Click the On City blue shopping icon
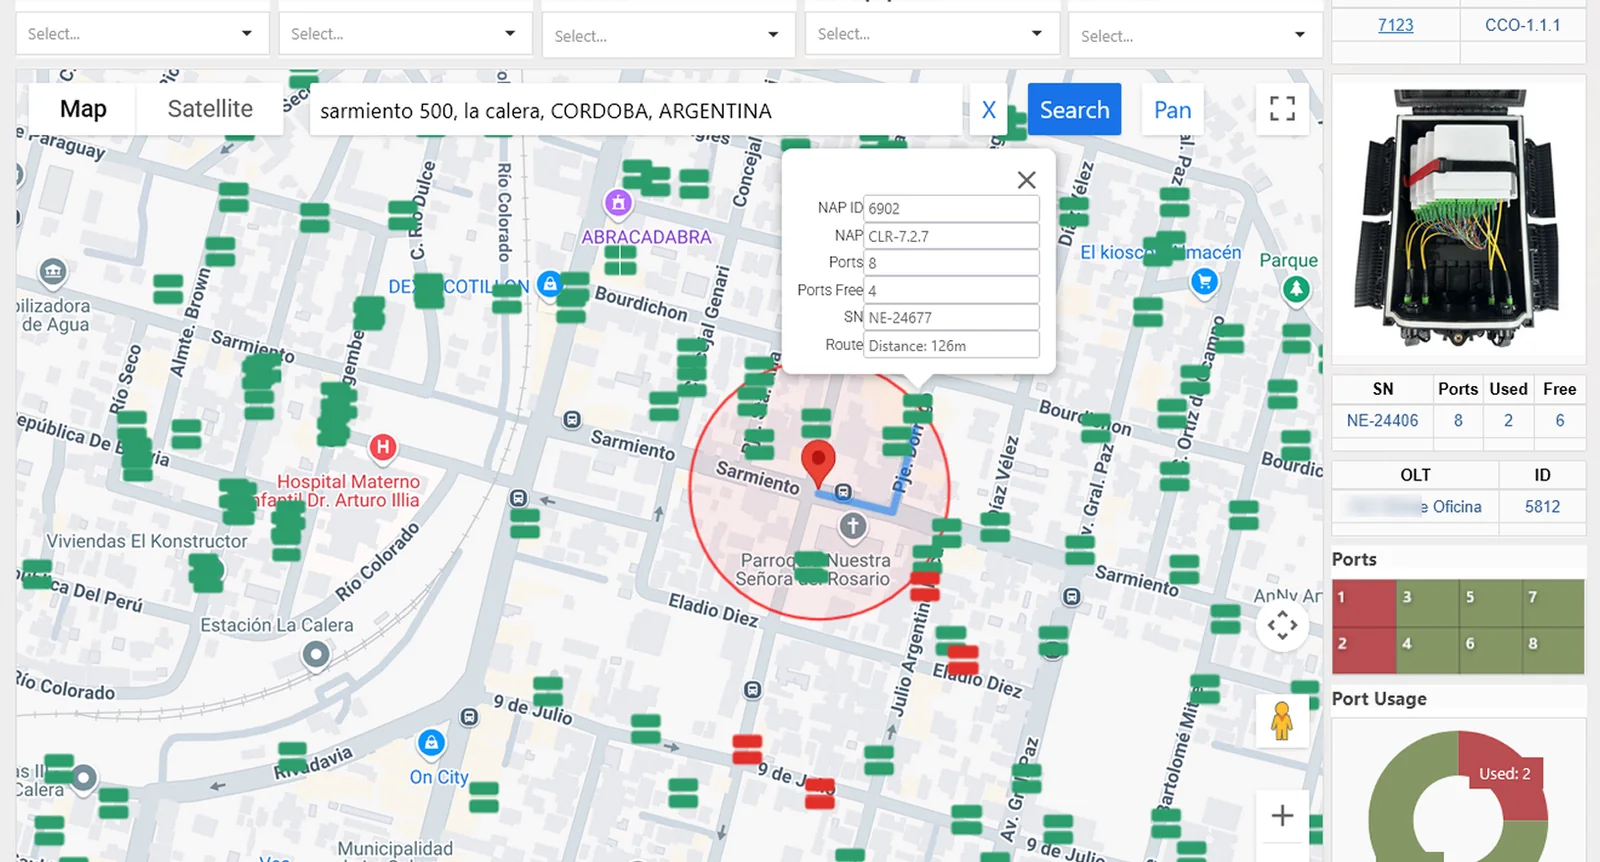 (x=431, y=743)
